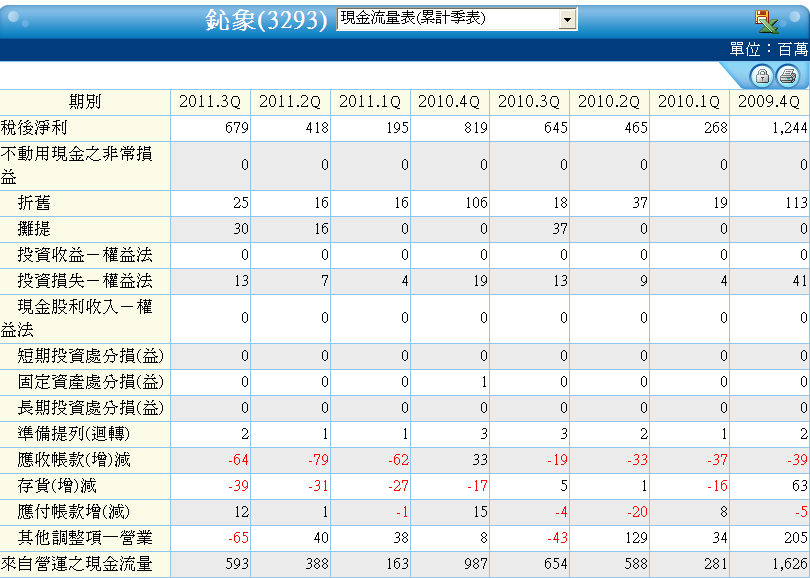
Task: Click -65 in the 其他調整項－營業 row
Action: click(238, 538)
